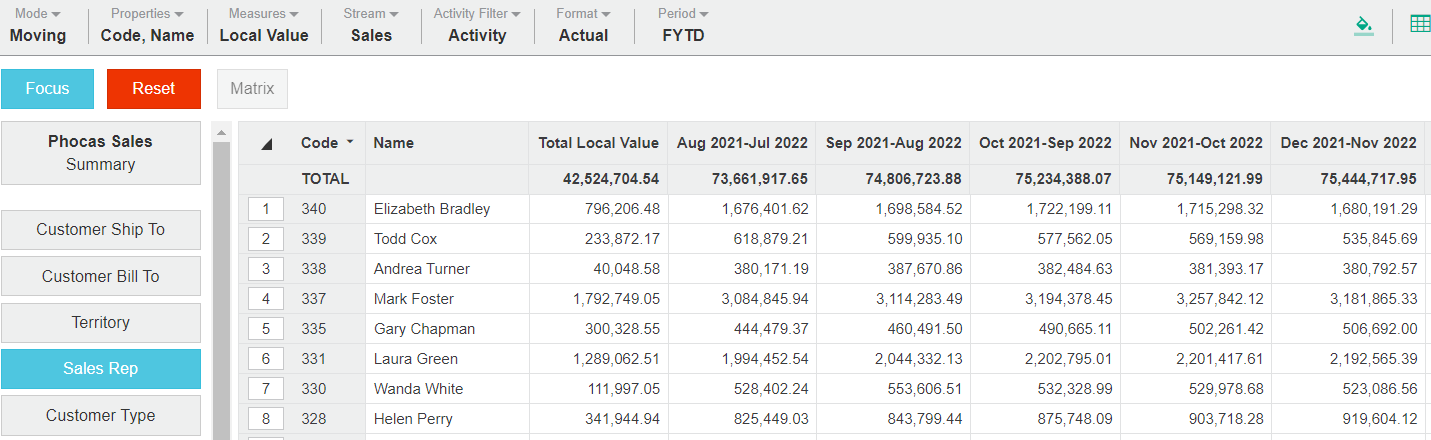Open the Measures menu

(264, 25)
